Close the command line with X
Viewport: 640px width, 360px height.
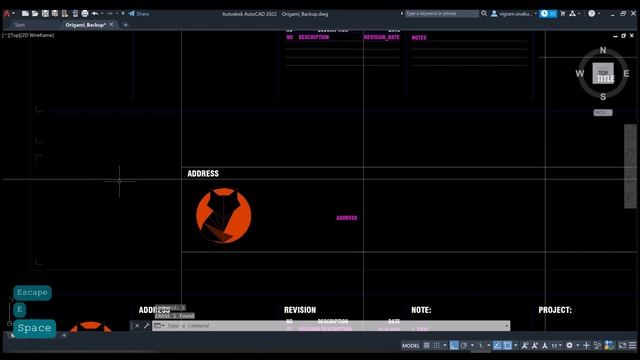137,326
